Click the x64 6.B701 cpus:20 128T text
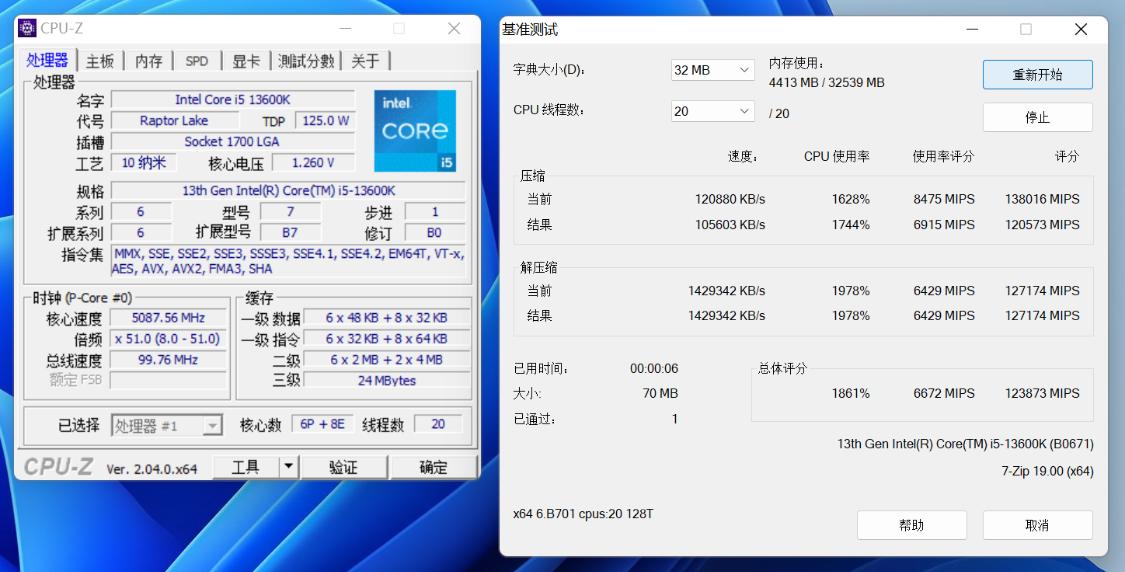The width and height of the screenshot is (1125, 572). coord(583,514)
